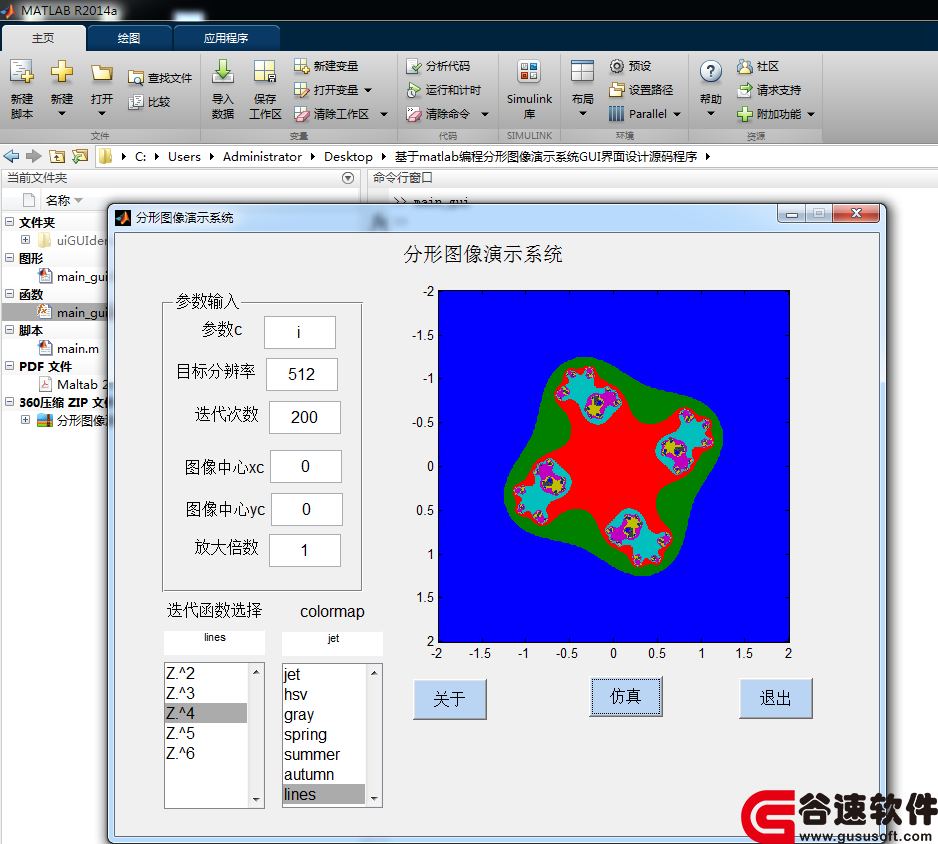This screenshot has width=938, height=844.
Task: Select gray in the colormap list
Action: coord(324,715)
